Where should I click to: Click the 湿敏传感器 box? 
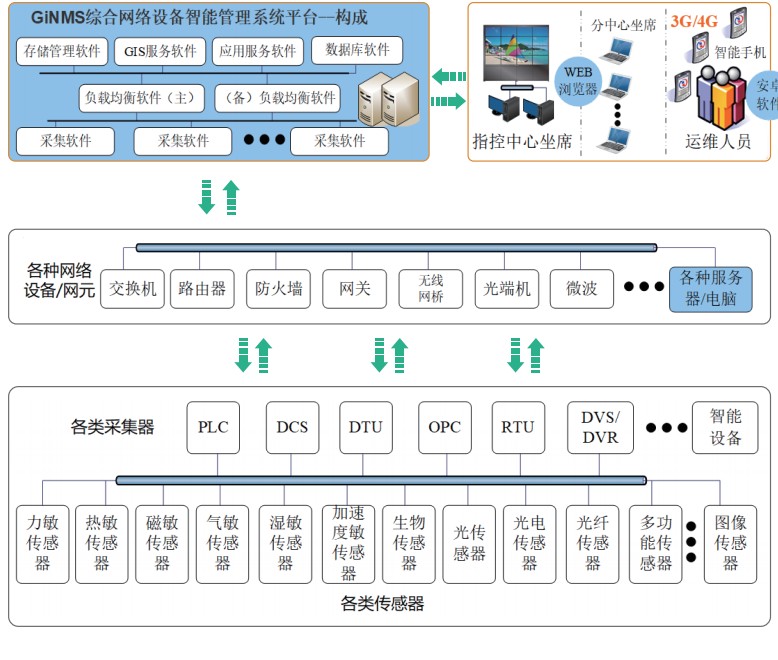tap(285, 544)
